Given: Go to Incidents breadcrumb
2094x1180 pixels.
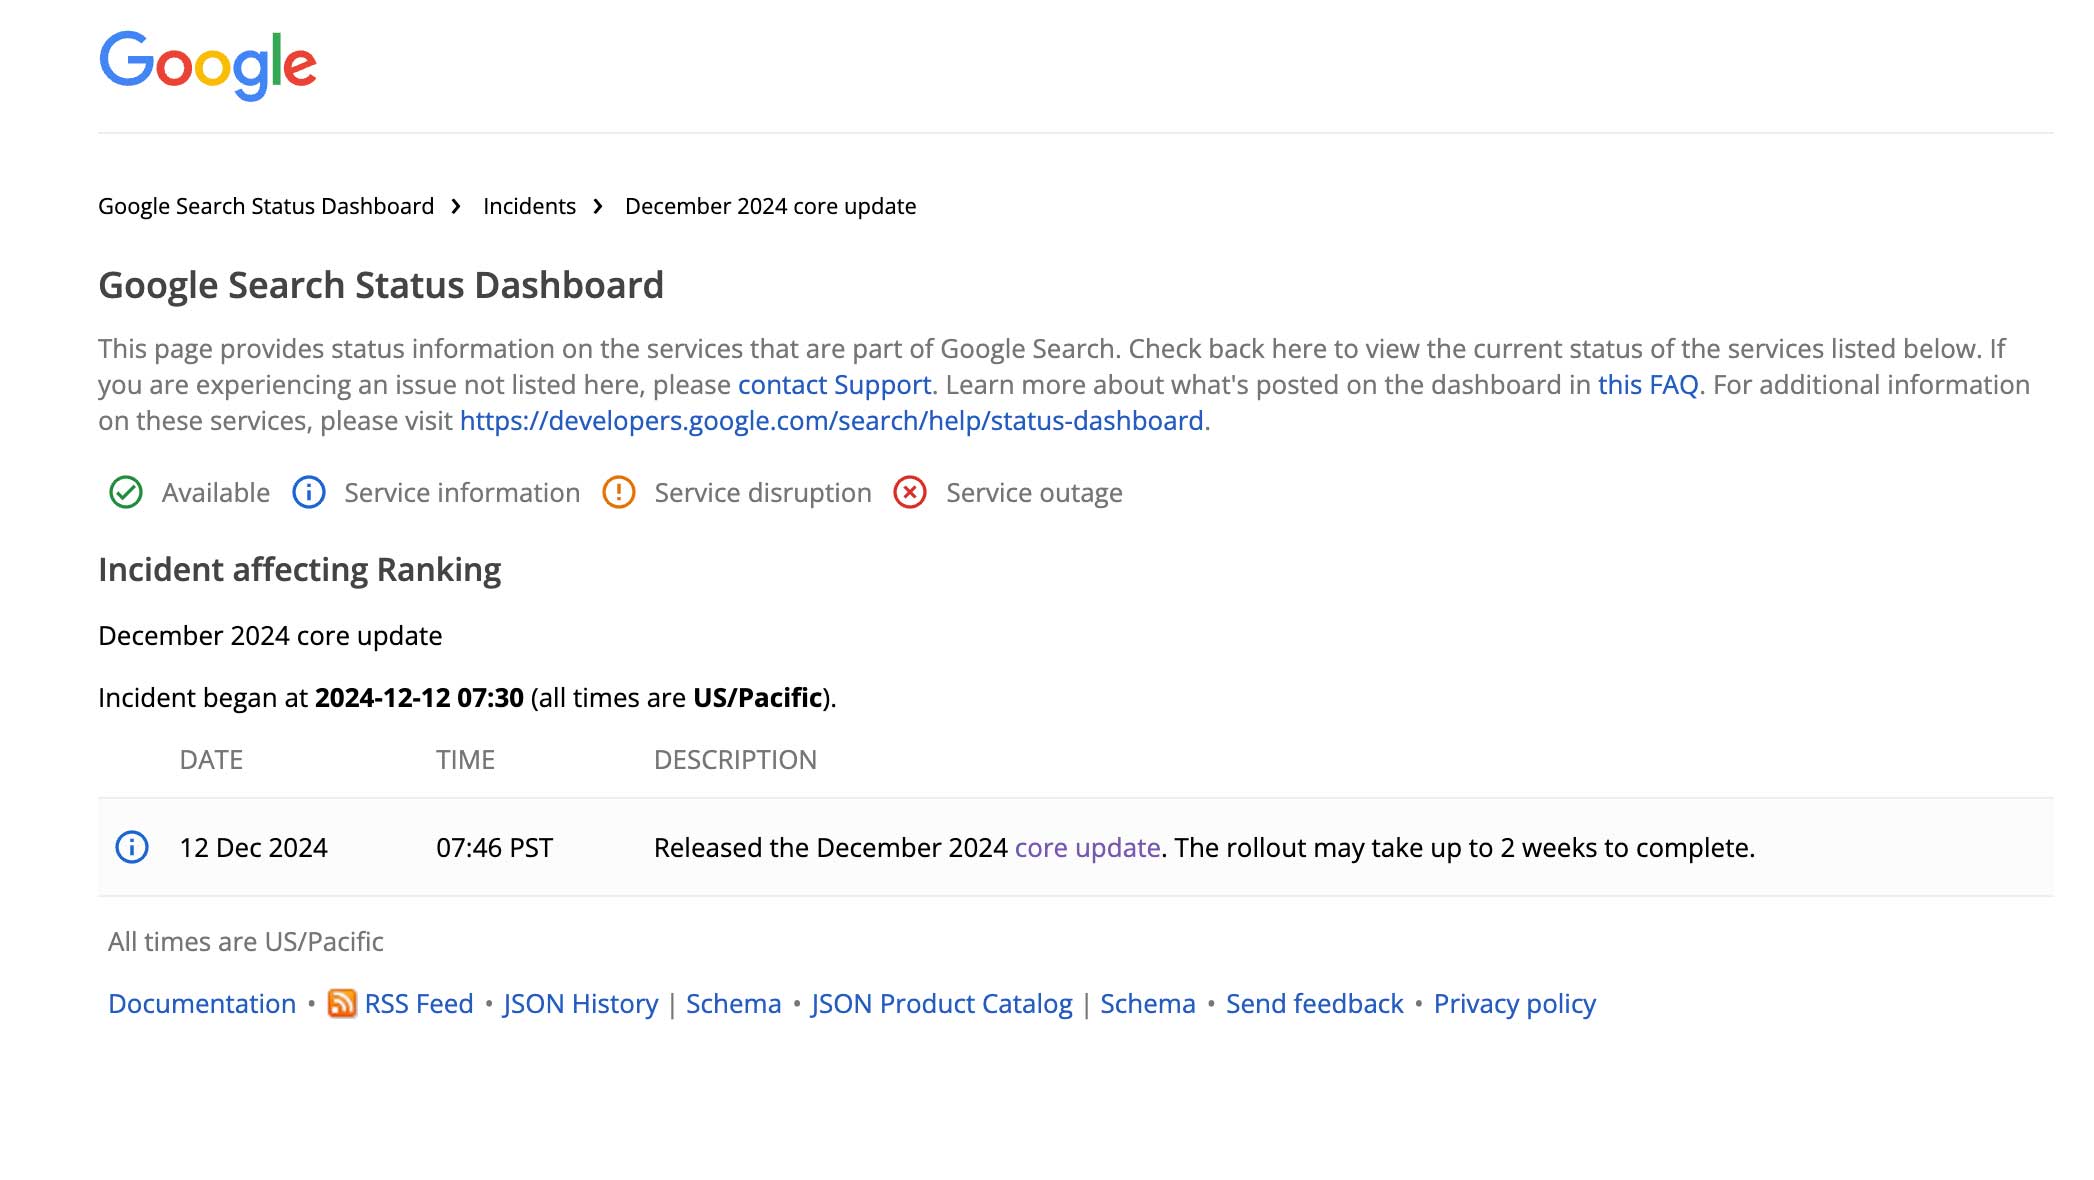Looking at the screenshot, I should click(x=529, y=206).
